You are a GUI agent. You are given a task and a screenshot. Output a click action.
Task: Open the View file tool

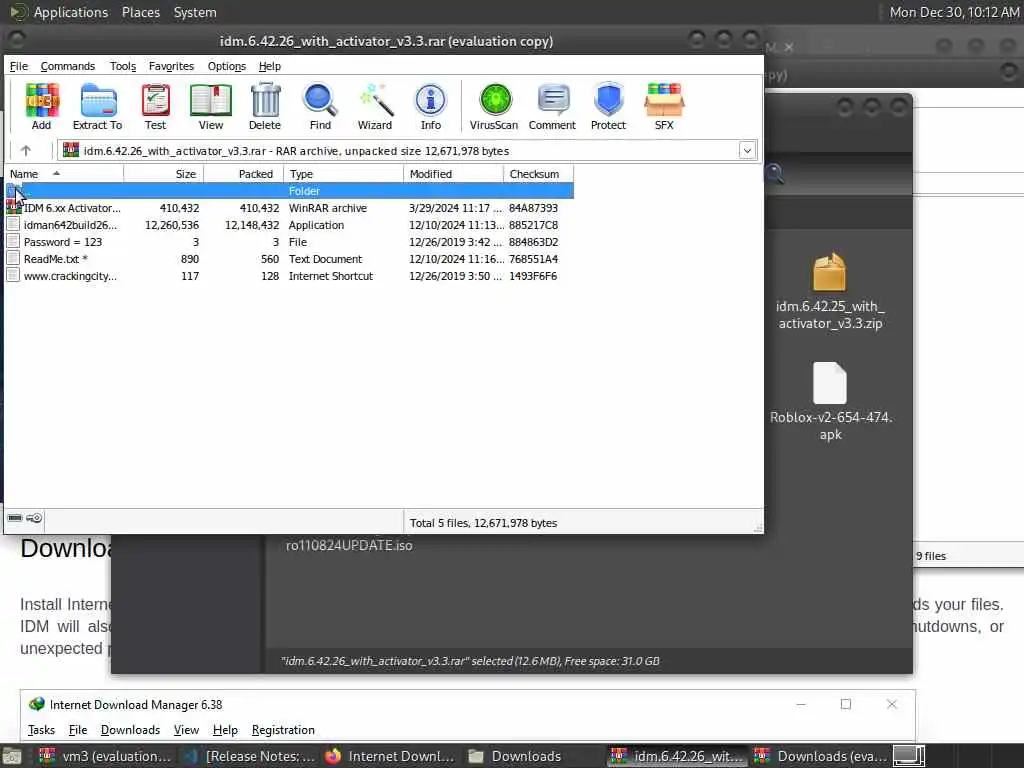click(x=210, y=106)
